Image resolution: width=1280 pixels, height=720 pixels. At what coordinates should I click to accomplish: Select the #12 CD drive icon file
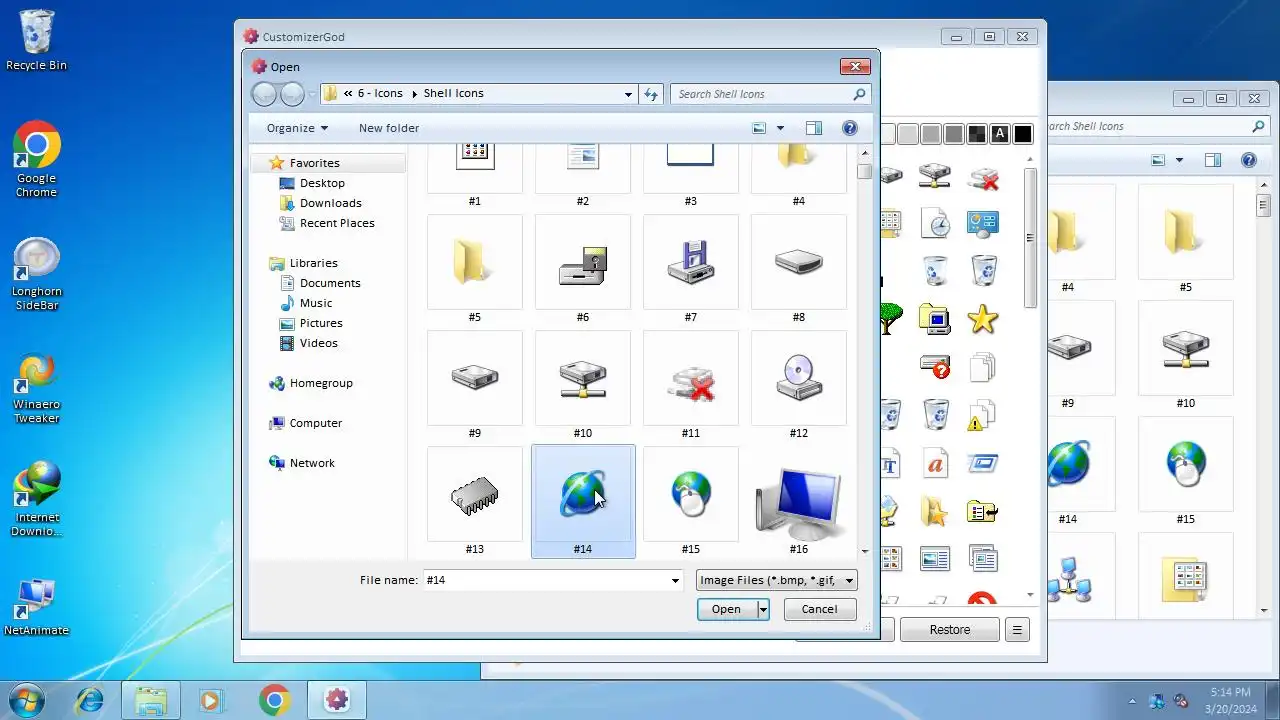[x=799, y=386]
